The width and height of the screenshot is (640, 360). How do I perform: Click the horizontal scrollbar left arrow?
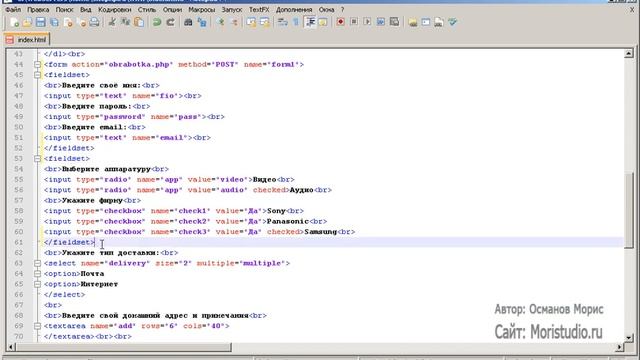(x=11, y=347)
